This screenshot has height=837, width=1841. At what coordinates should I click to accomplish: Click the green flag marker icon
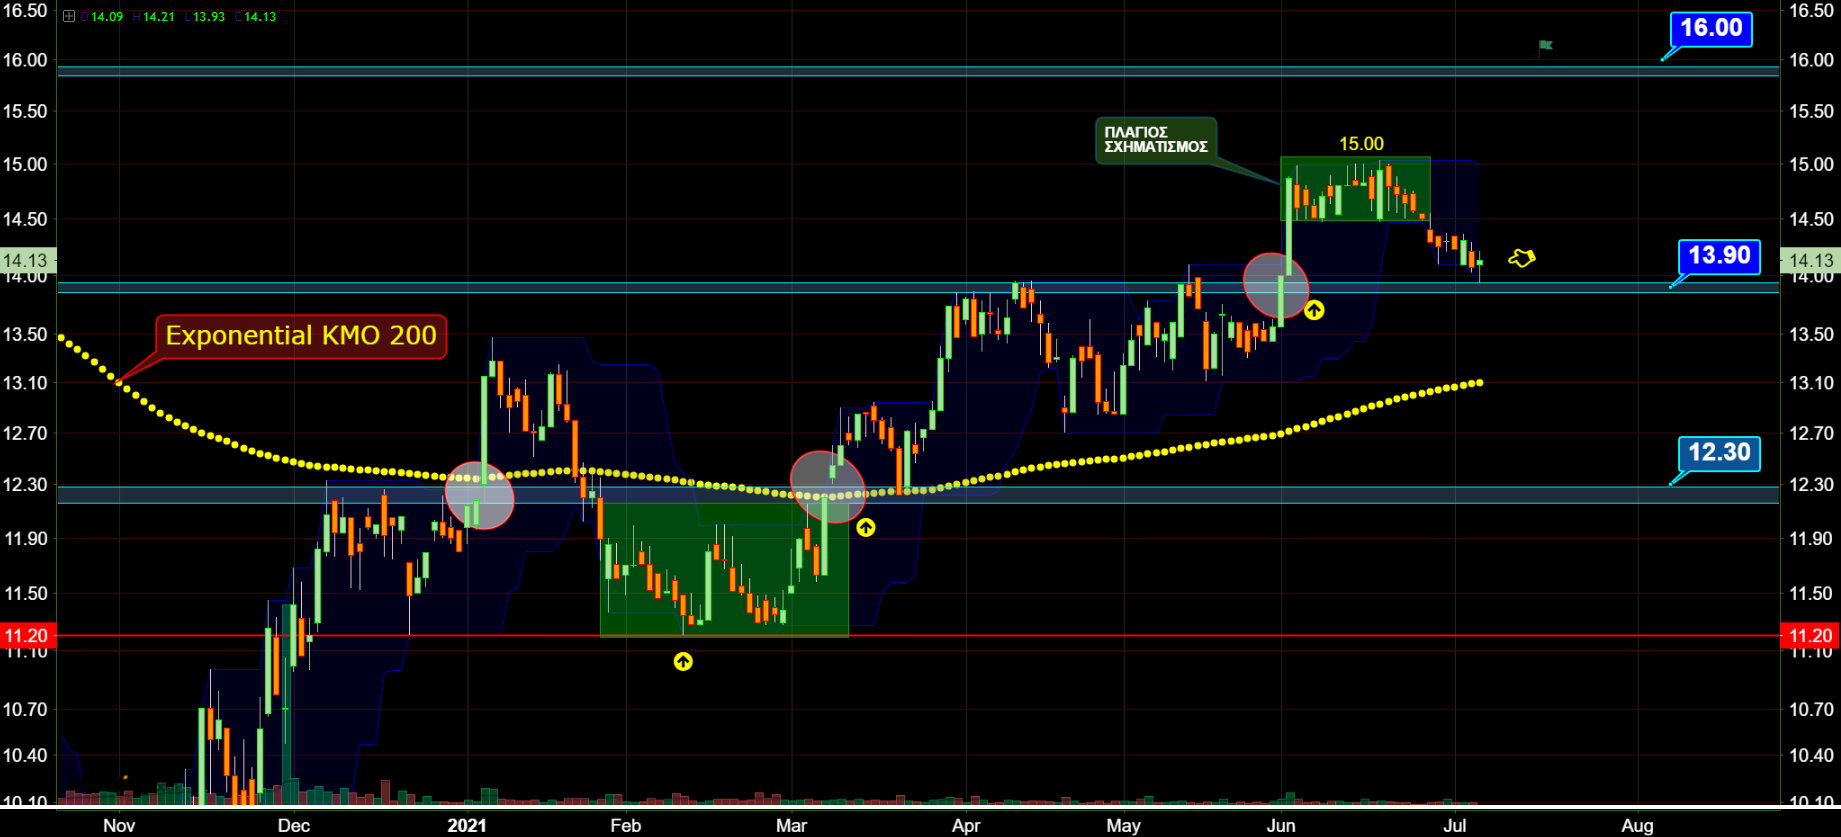pos(1545,46)
